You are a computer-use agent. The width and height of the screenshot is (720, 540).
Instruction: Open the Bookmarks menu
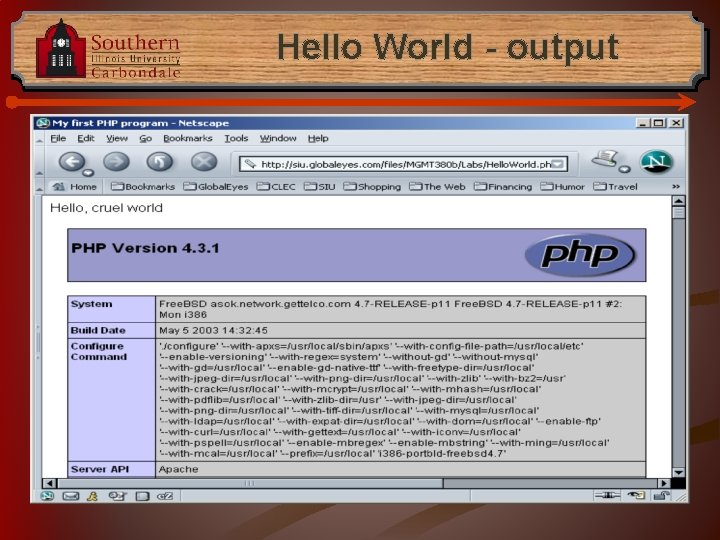188,138
